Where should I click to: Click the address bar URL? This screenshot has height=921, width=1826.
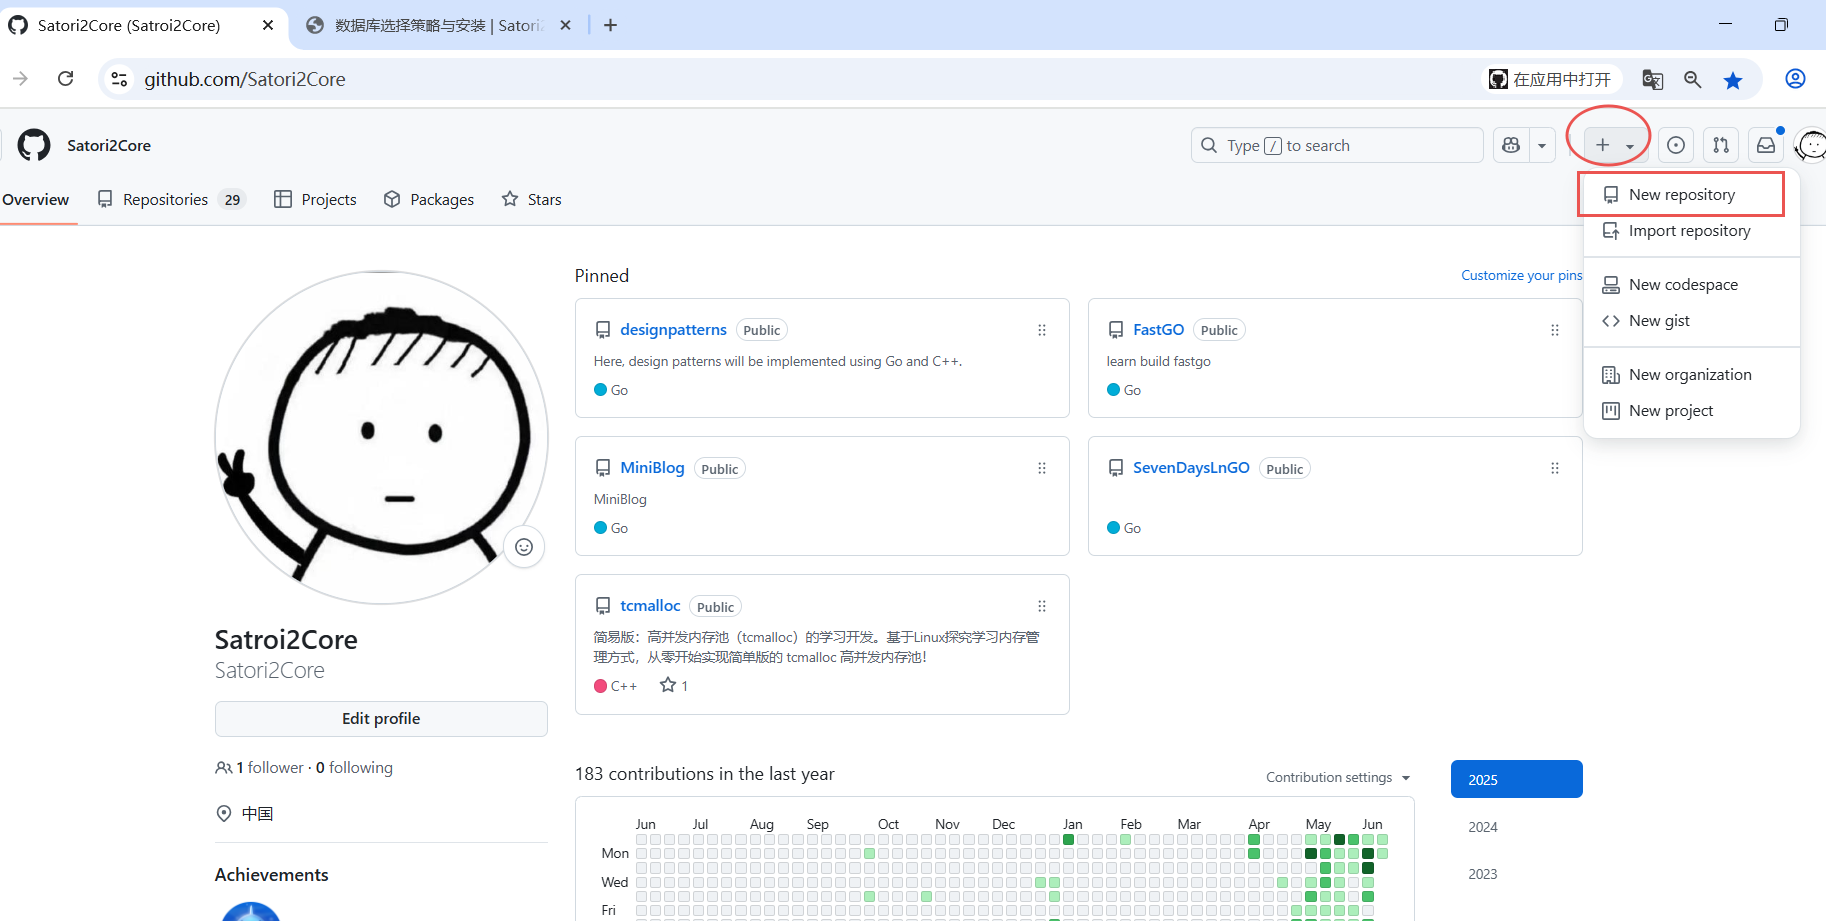click(245, 79)
